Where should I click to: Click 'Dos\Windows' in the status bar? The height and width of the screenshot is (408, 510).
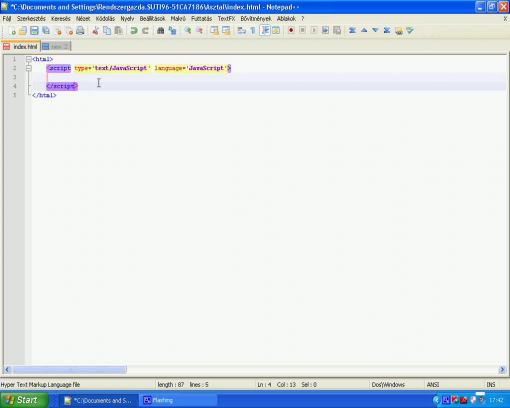pyautogui.click(x=388, y=385)
